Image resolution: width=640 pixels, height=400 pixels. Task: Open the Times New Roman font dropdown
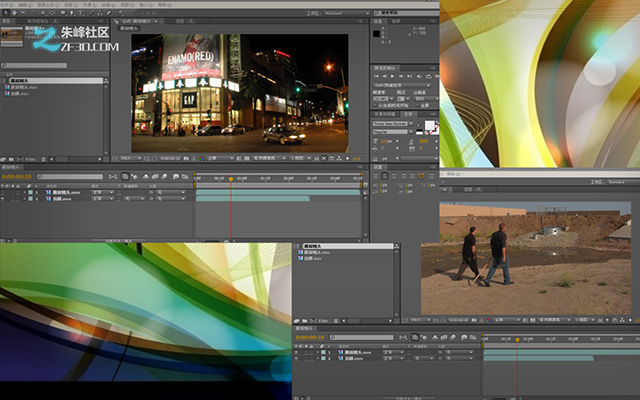click(393, 124)
